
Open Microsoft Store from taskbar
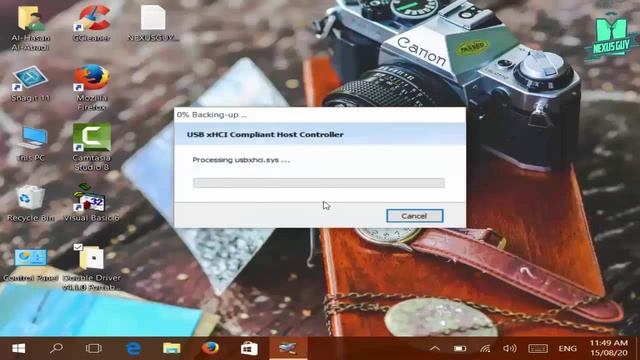(x=249, y=348)
